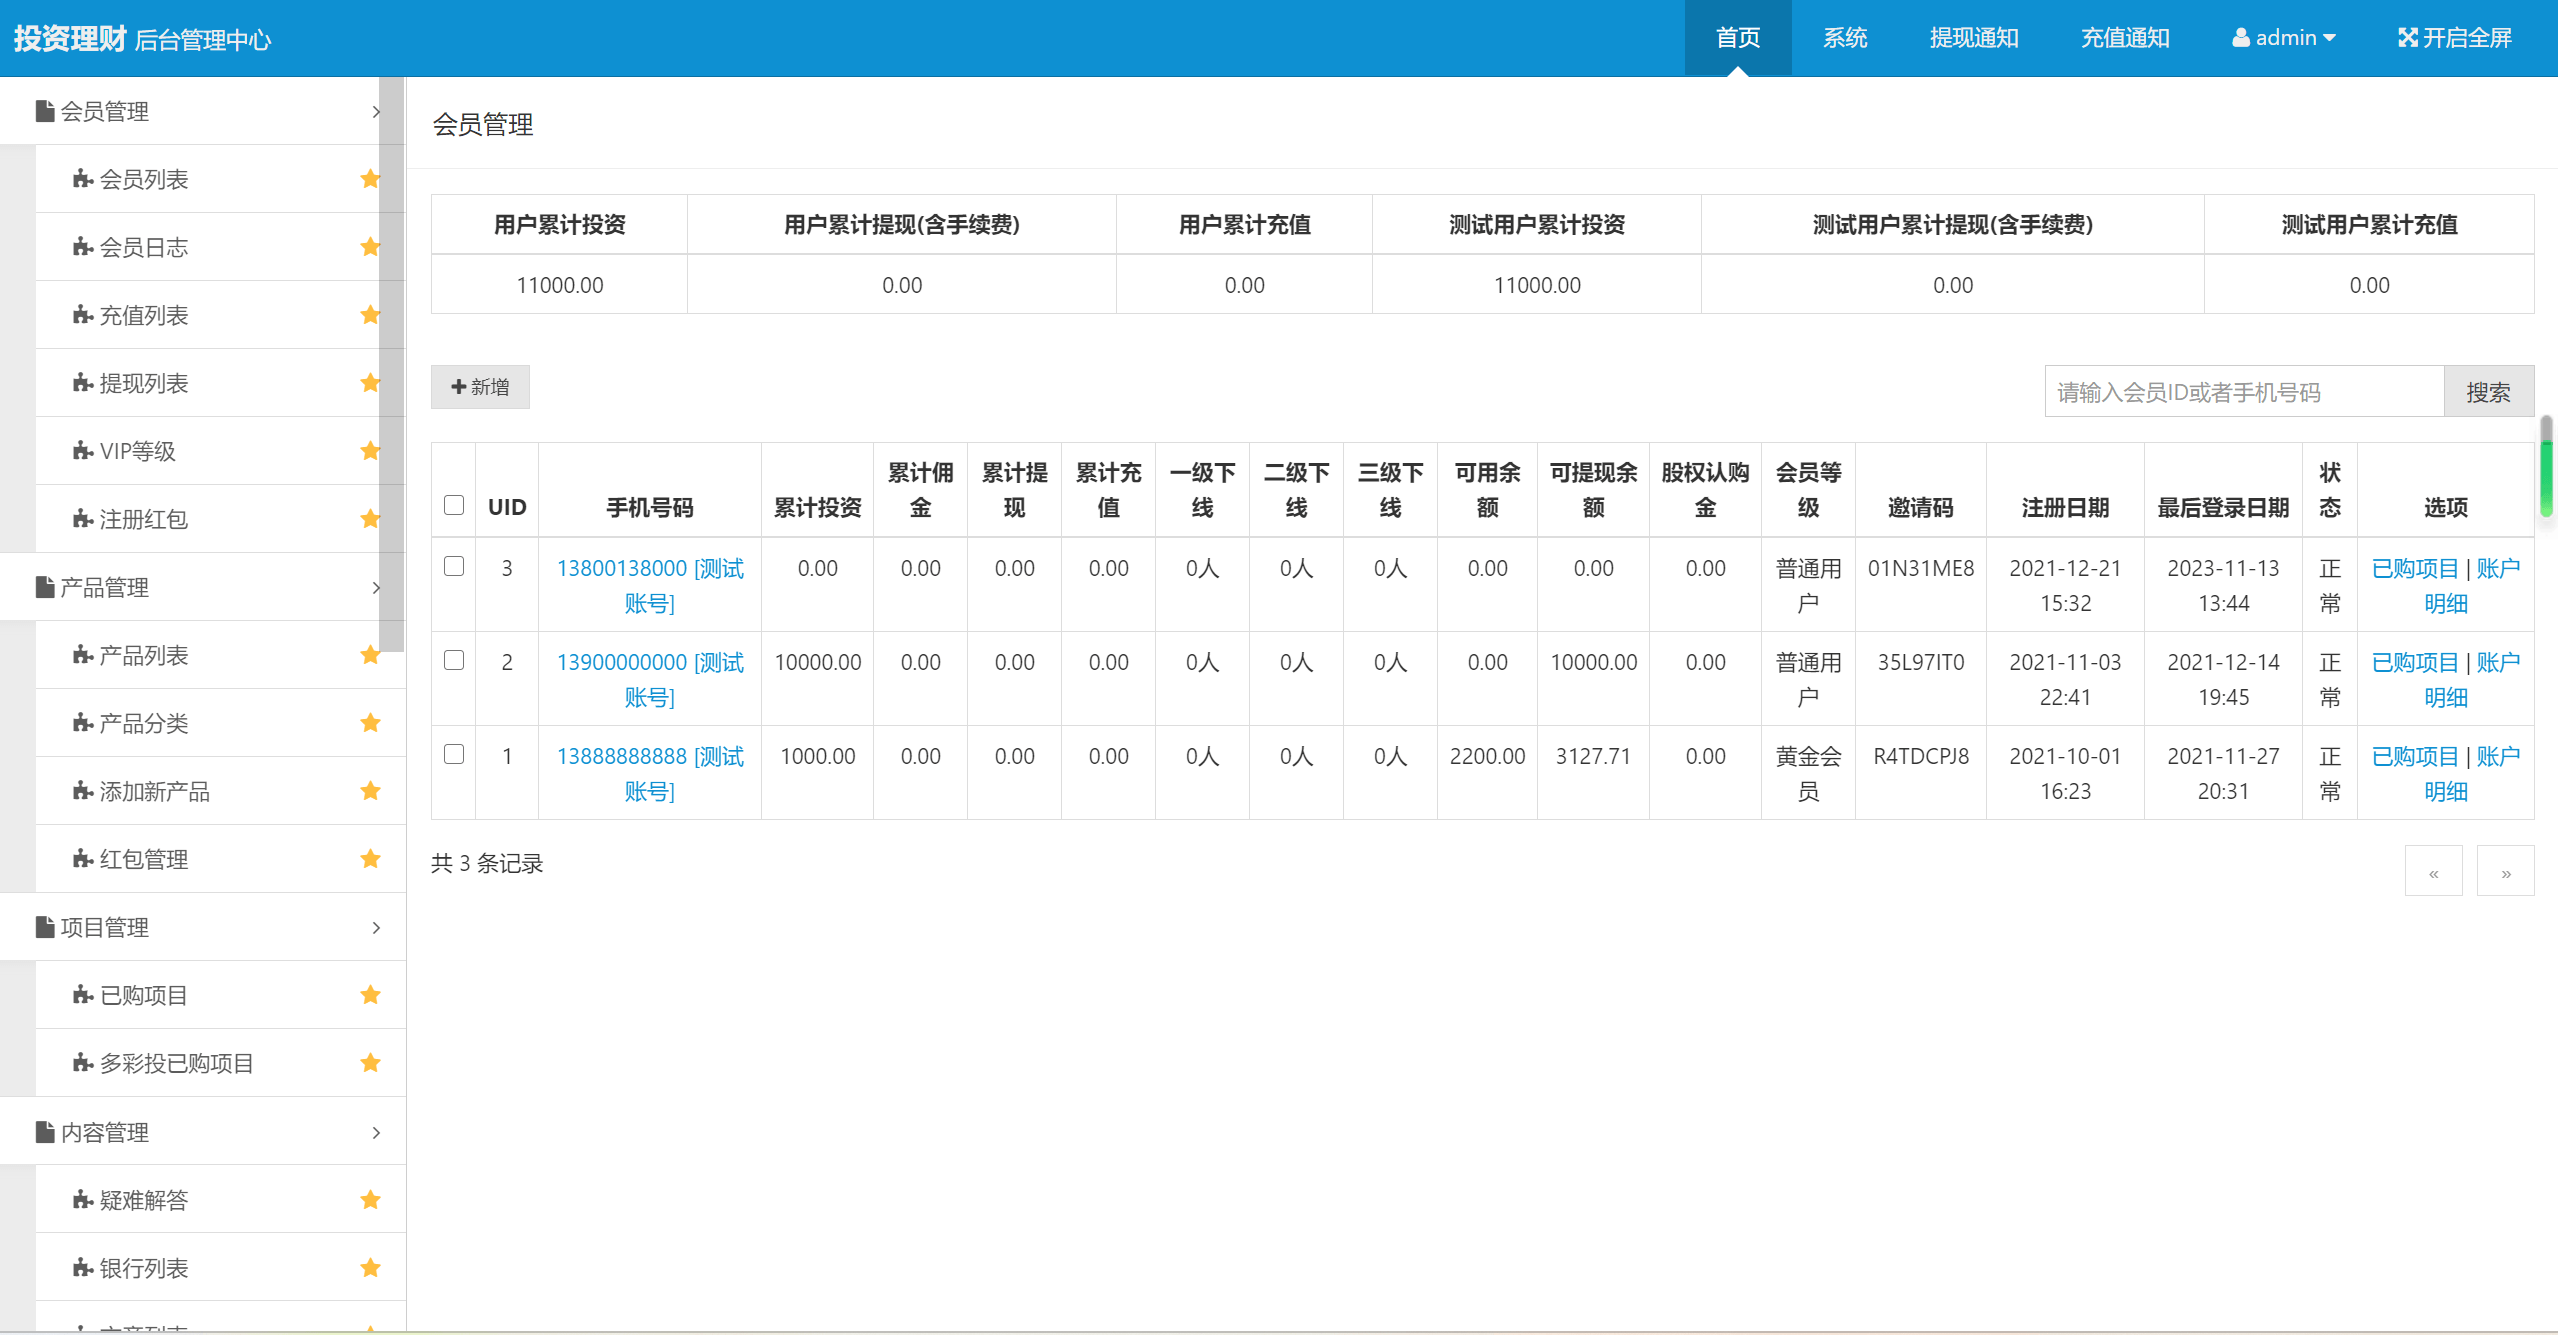Open the admin user dropdown
The image size is (2558, 1335).
pos(2284,38)
